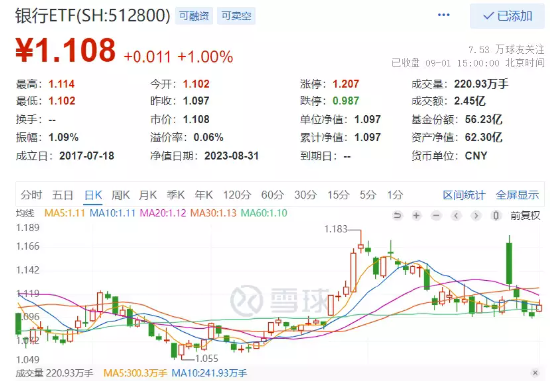Click the 成交额 value 2.45亿
This screenshot has width=550, height=382.
click(x=470, y=101)
